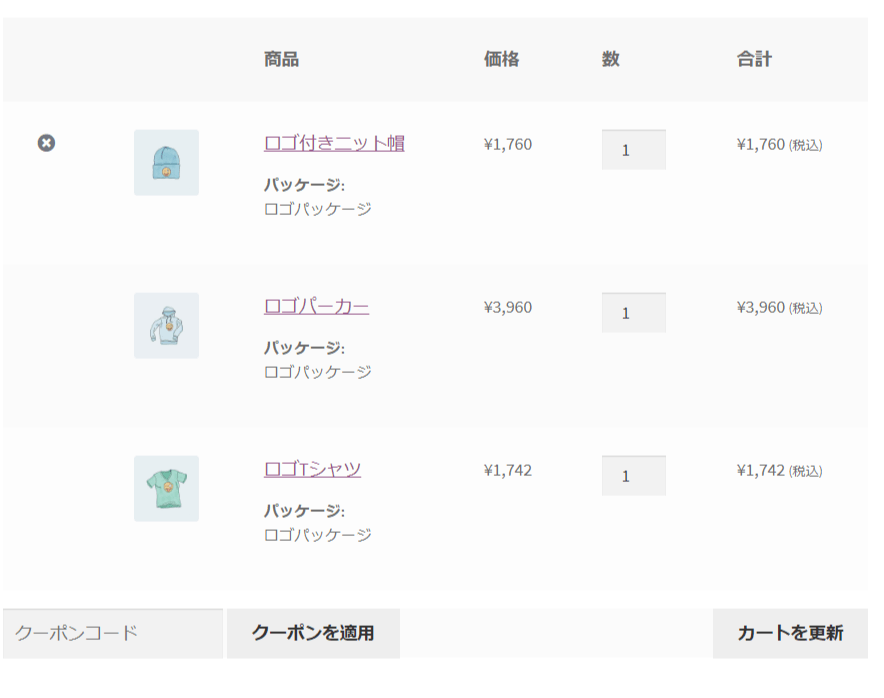Focus the quantity field for ロゴTシャツ
Viewport: 884px width, 698px height.
tap(634, 475)
